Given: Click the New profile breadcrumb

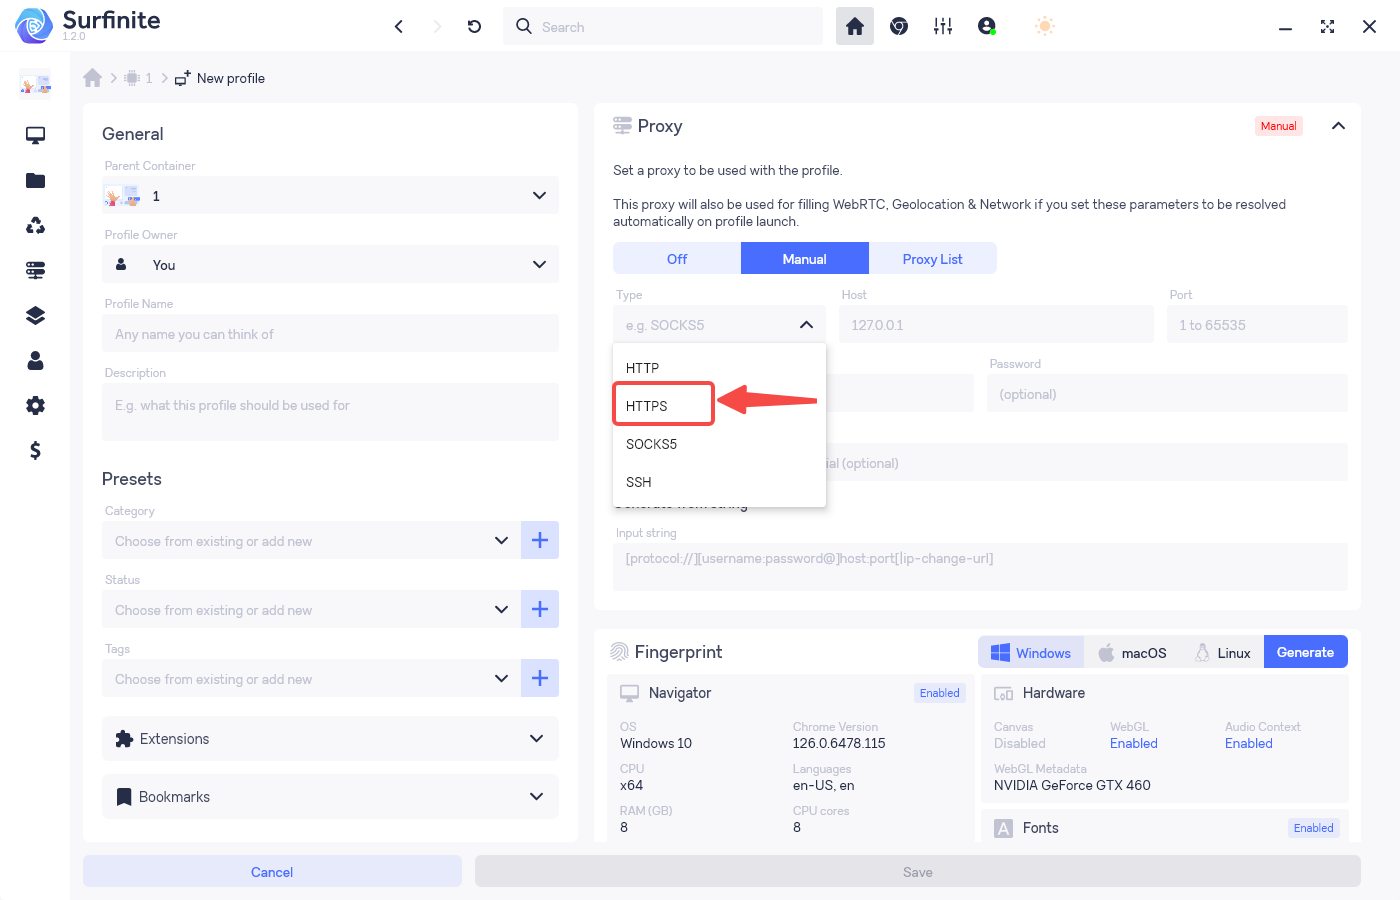Looking at the screenshot, I should pos(220,78).
